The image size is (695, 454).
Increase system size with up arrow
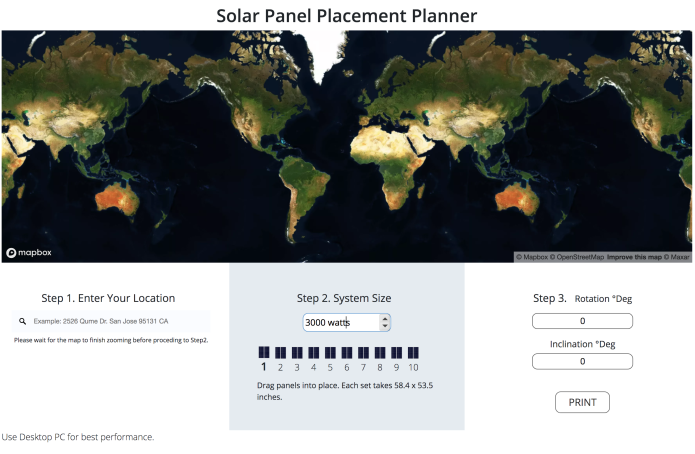pyautogui.click(x=385, y=318)
